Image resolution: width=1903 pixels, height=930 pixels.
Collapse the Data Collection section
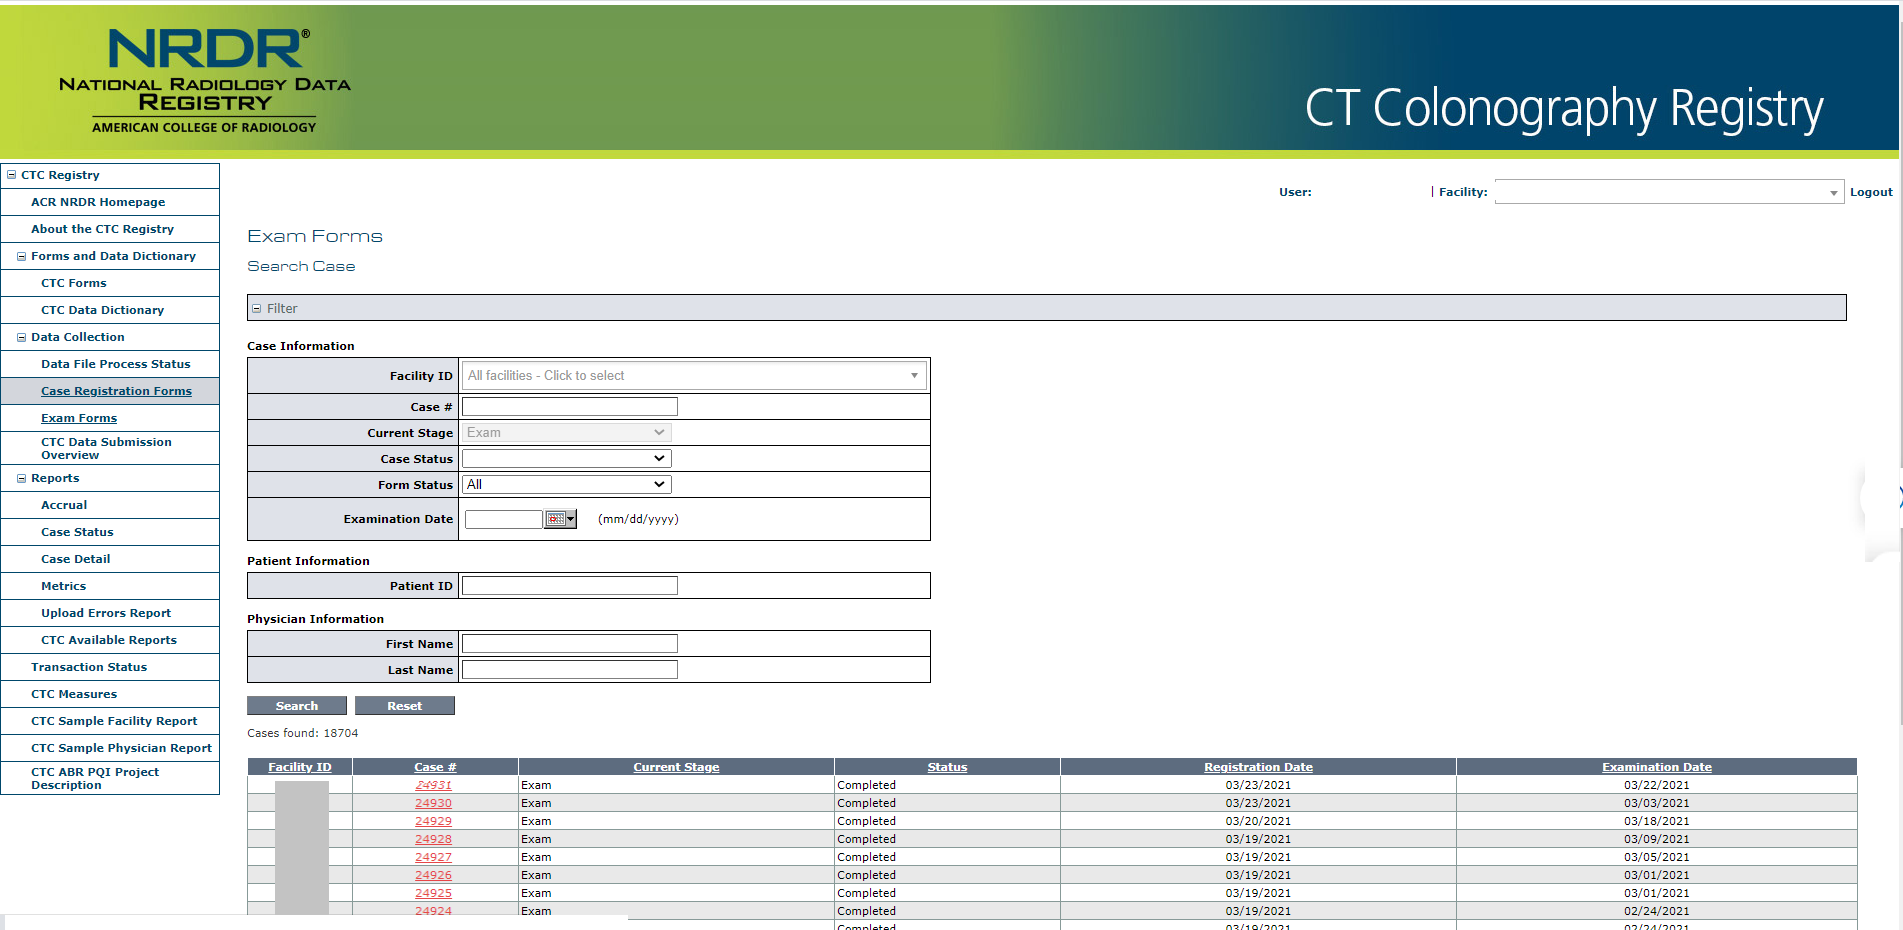(22, 337)
